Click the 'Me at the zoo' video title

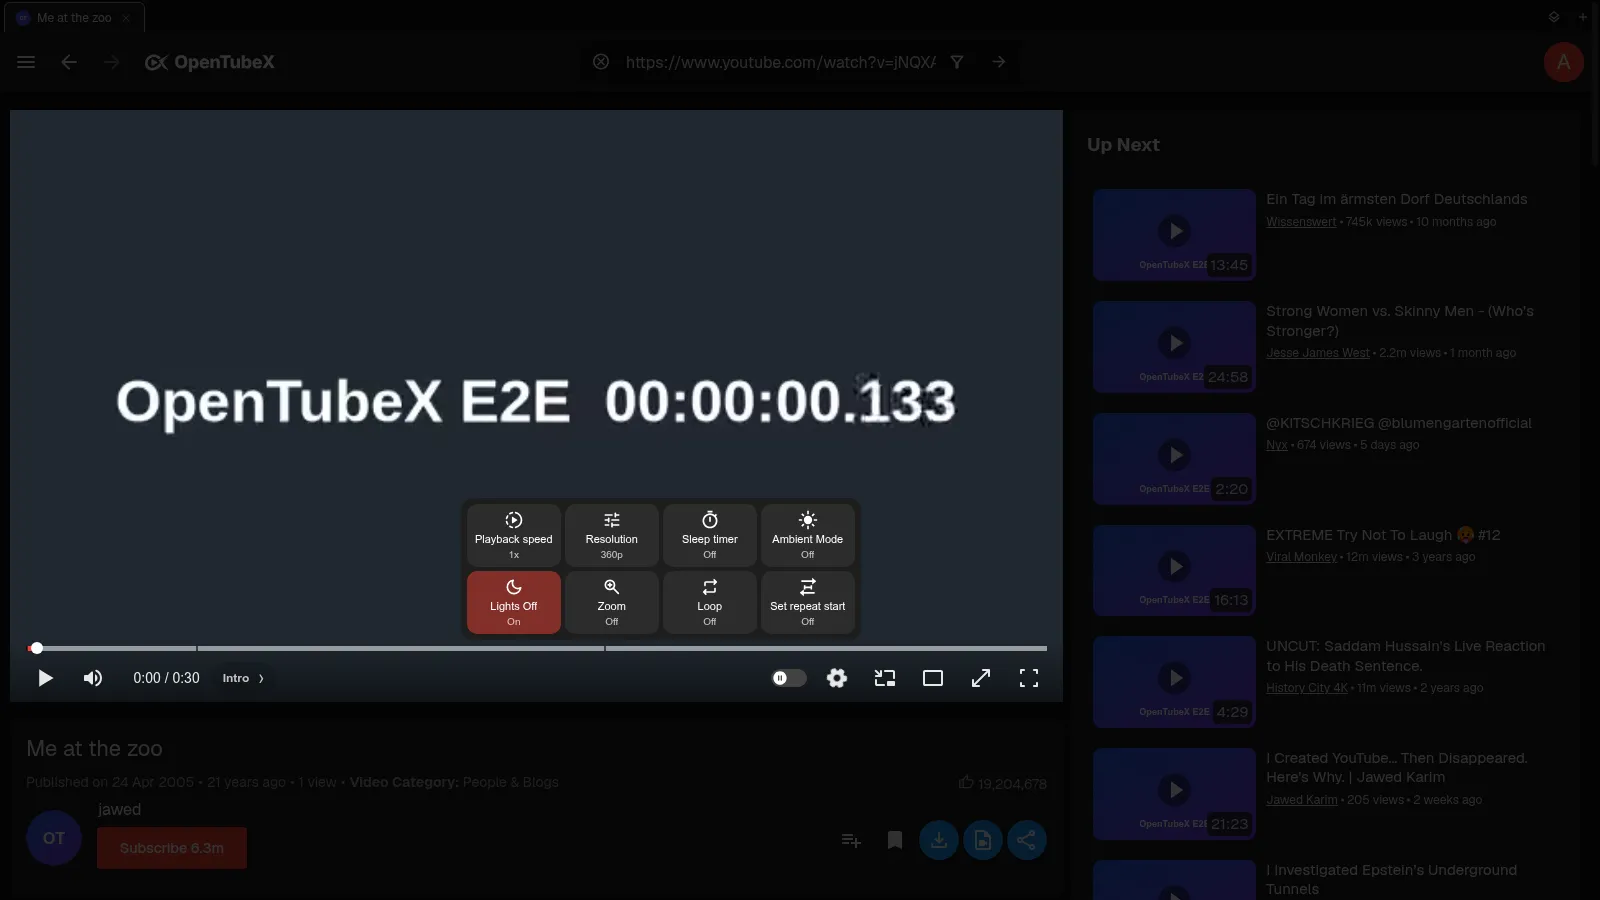[x=94, y=749]
